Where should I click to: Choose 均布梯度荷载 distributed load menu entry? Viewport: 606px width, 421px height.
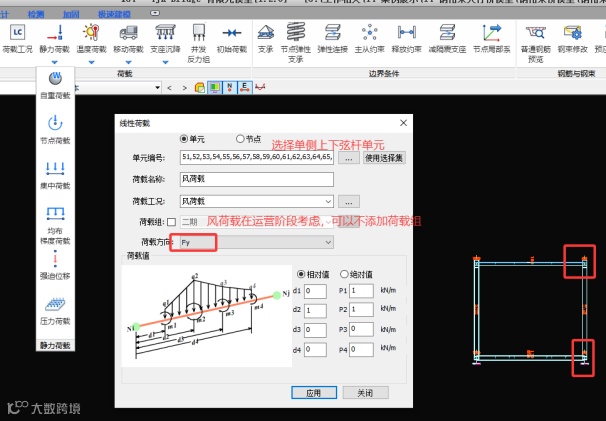[55, 225]
